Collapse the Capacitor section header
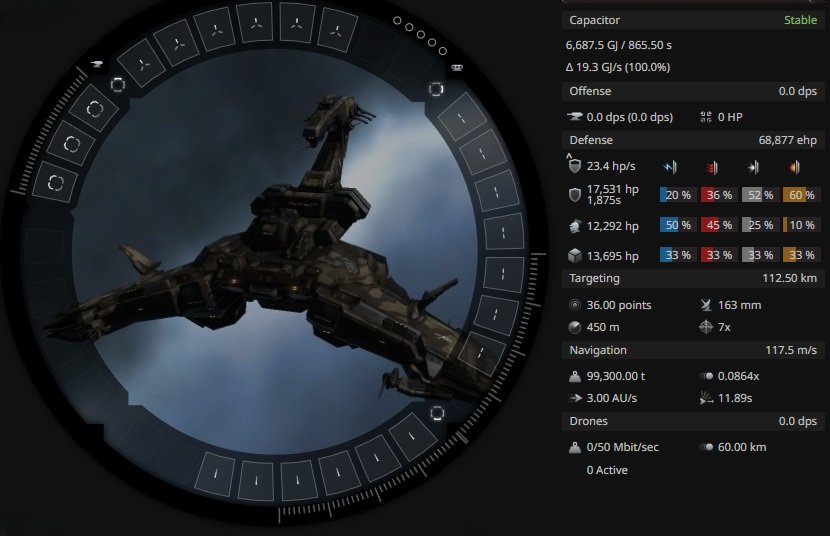This screenshot has width=830, height=536. [693, 20]
